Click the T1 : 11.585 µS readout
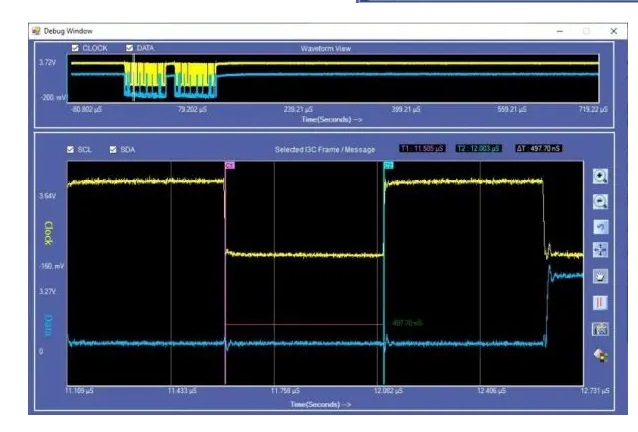 point(422,148)
